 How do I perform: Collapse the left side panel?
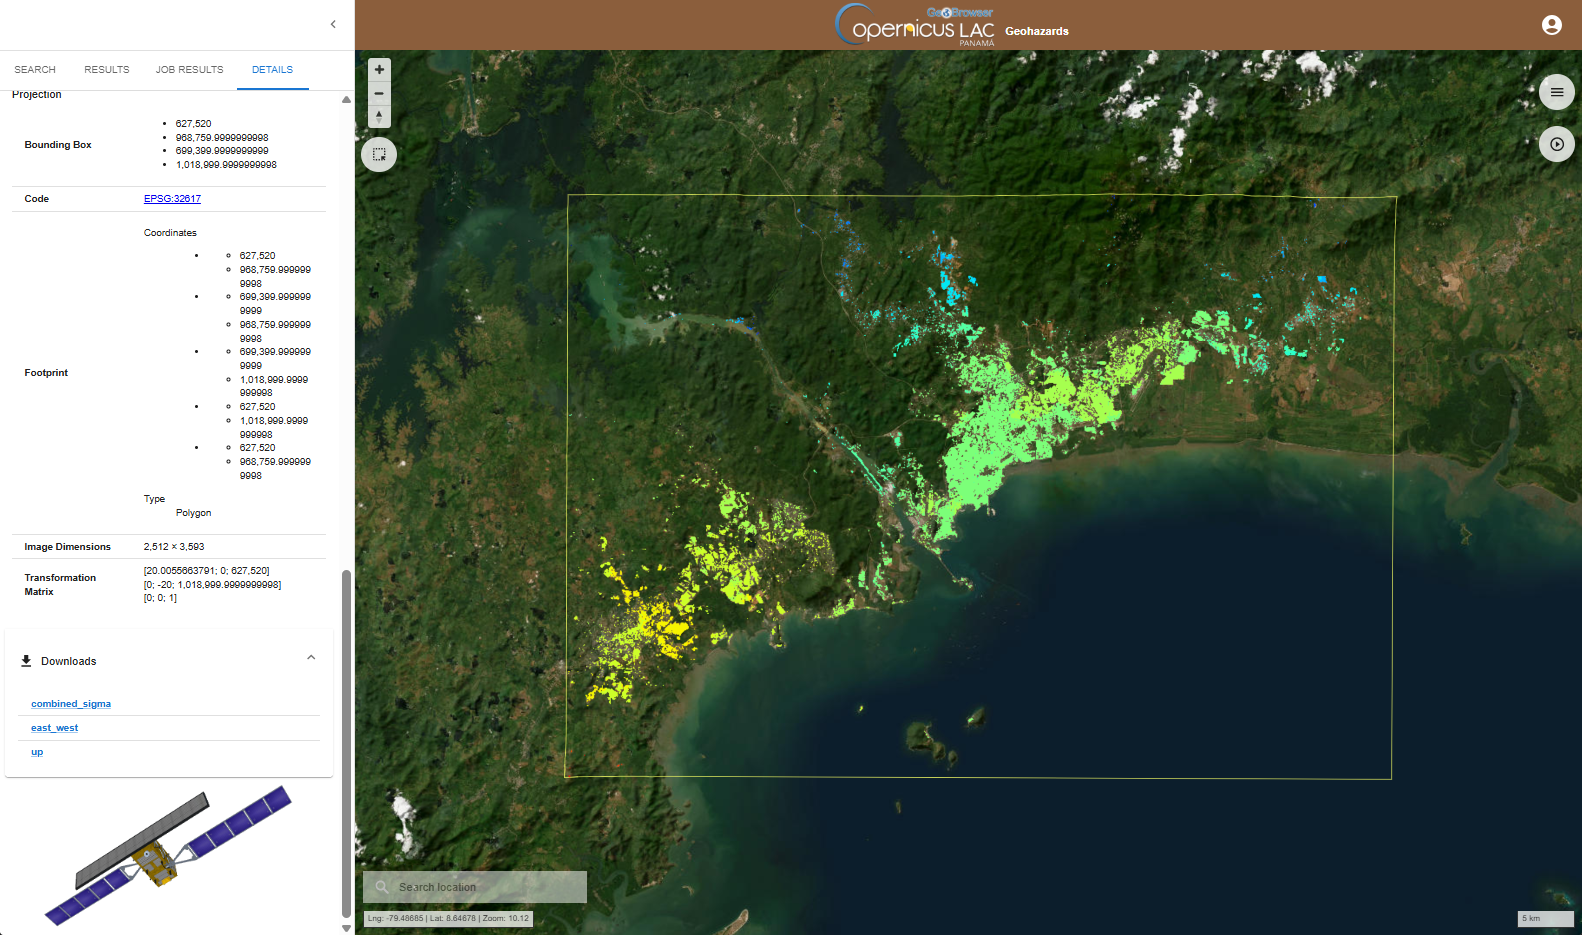tap(333, 24)
